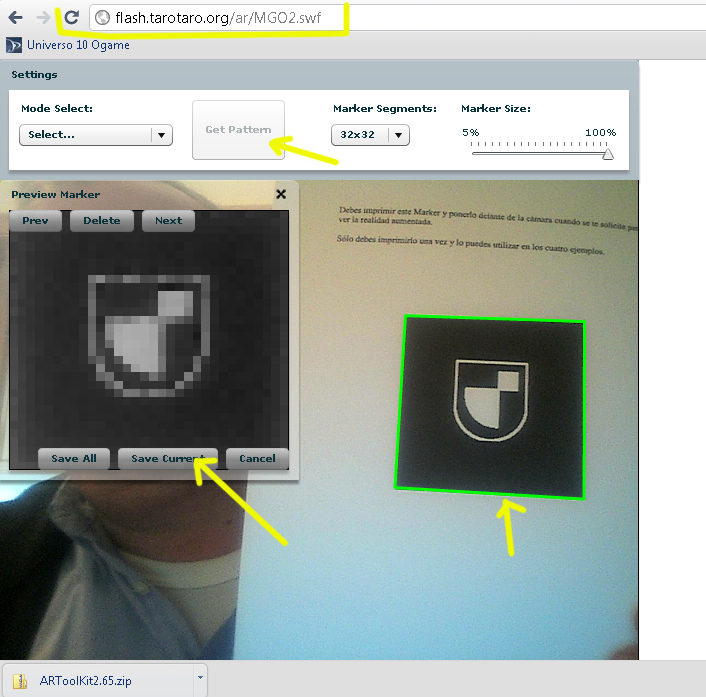This screenshot has height=697, width=706.
Task: Click the ARToolKit zip file icon
Action: point(20,681)
